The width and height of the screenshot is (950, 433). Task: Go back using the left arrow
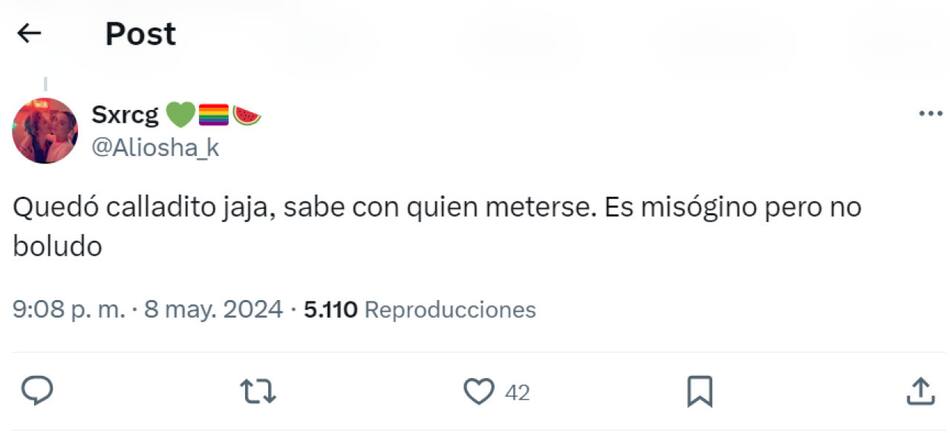[x=30, y=34]
